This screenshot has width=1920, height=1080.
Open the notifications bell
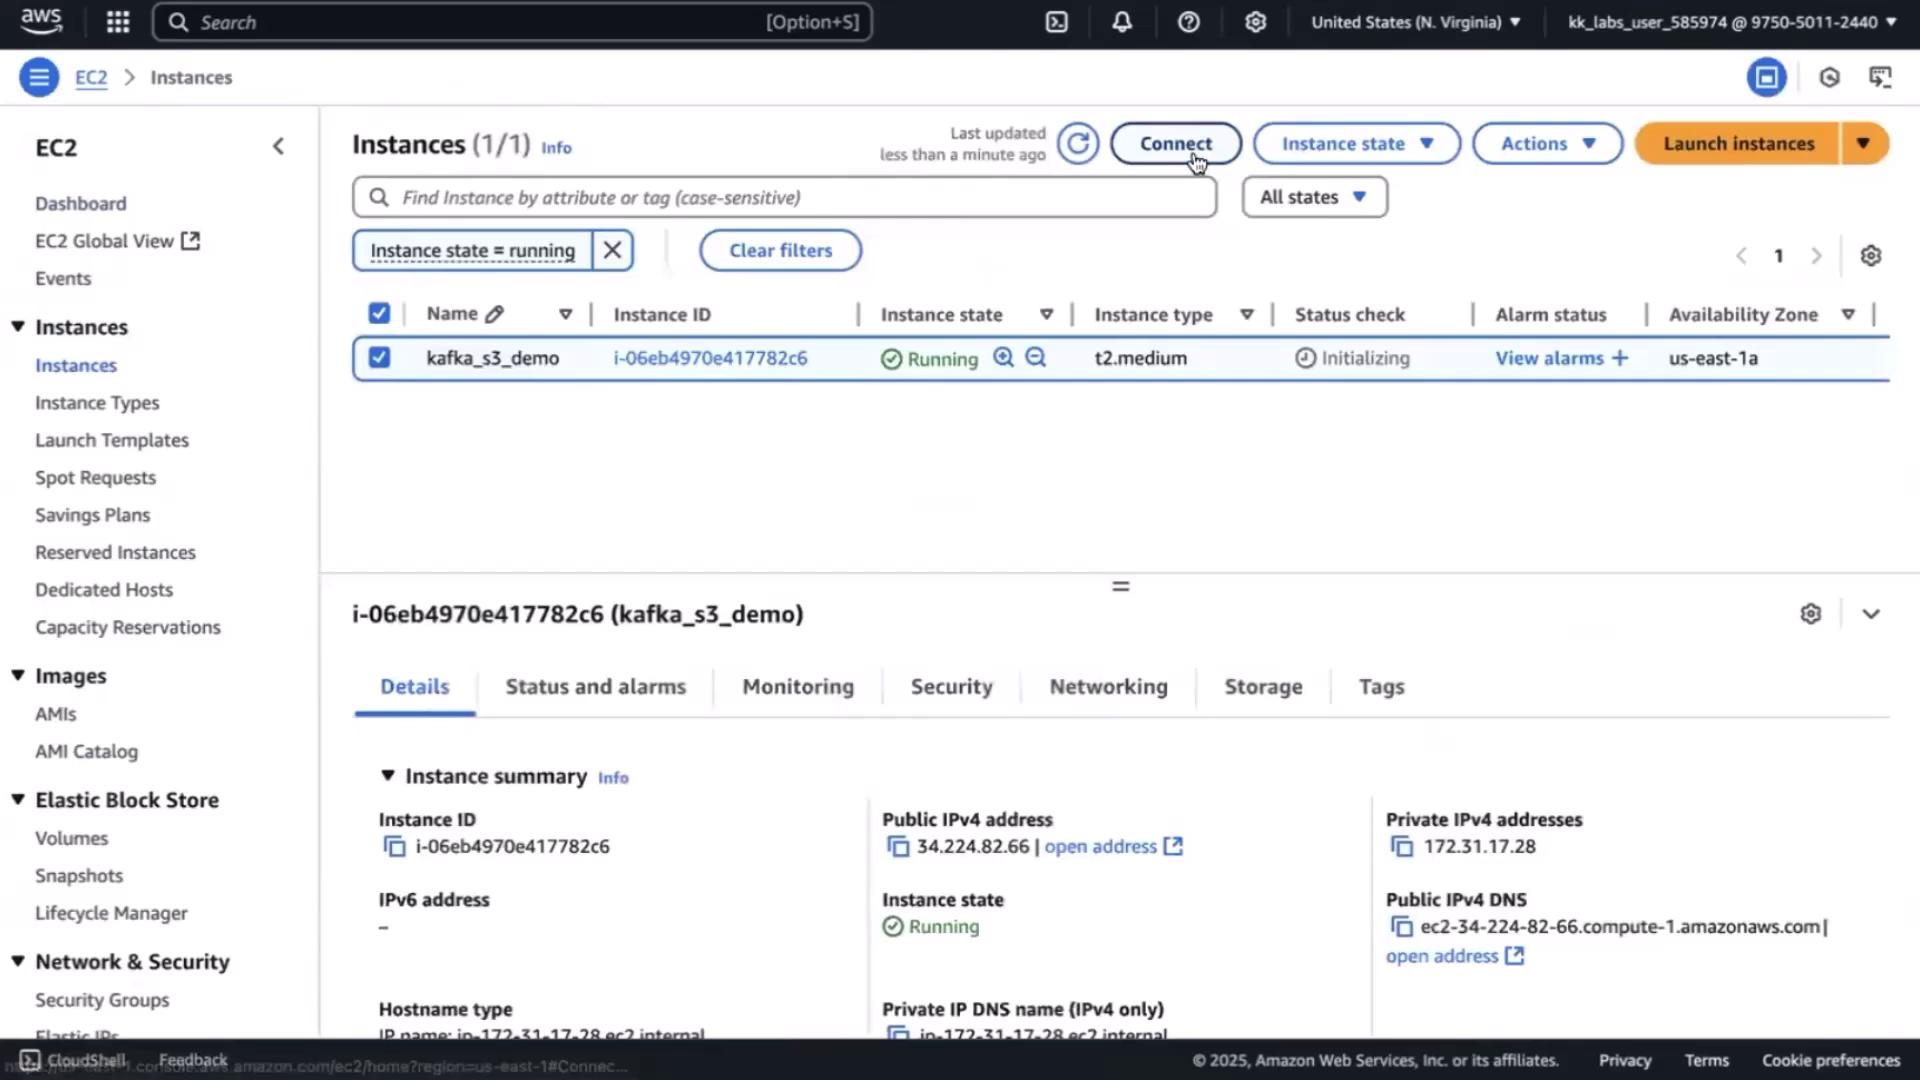tap(1122, 22)
